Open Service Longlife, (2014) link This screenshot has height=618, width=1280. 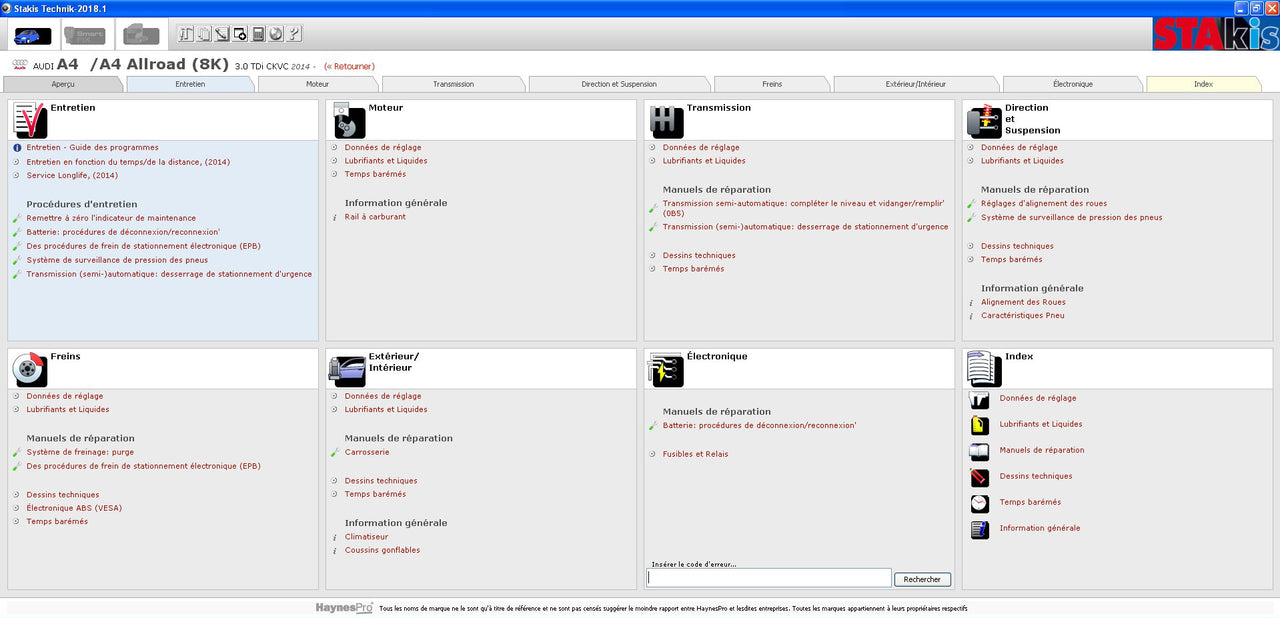point(72,176)
